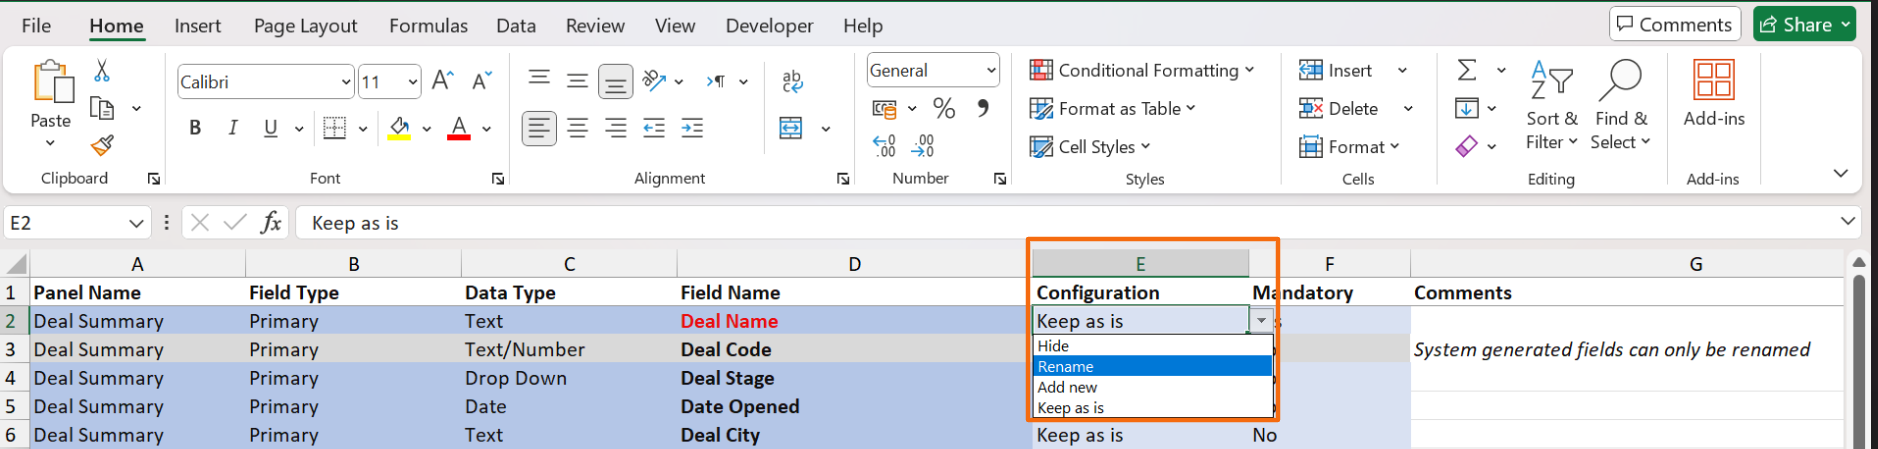The width and height of the screenshot is (1878, 449).
Task: Click the Merge & Center icon
Action: coord(791,128)
